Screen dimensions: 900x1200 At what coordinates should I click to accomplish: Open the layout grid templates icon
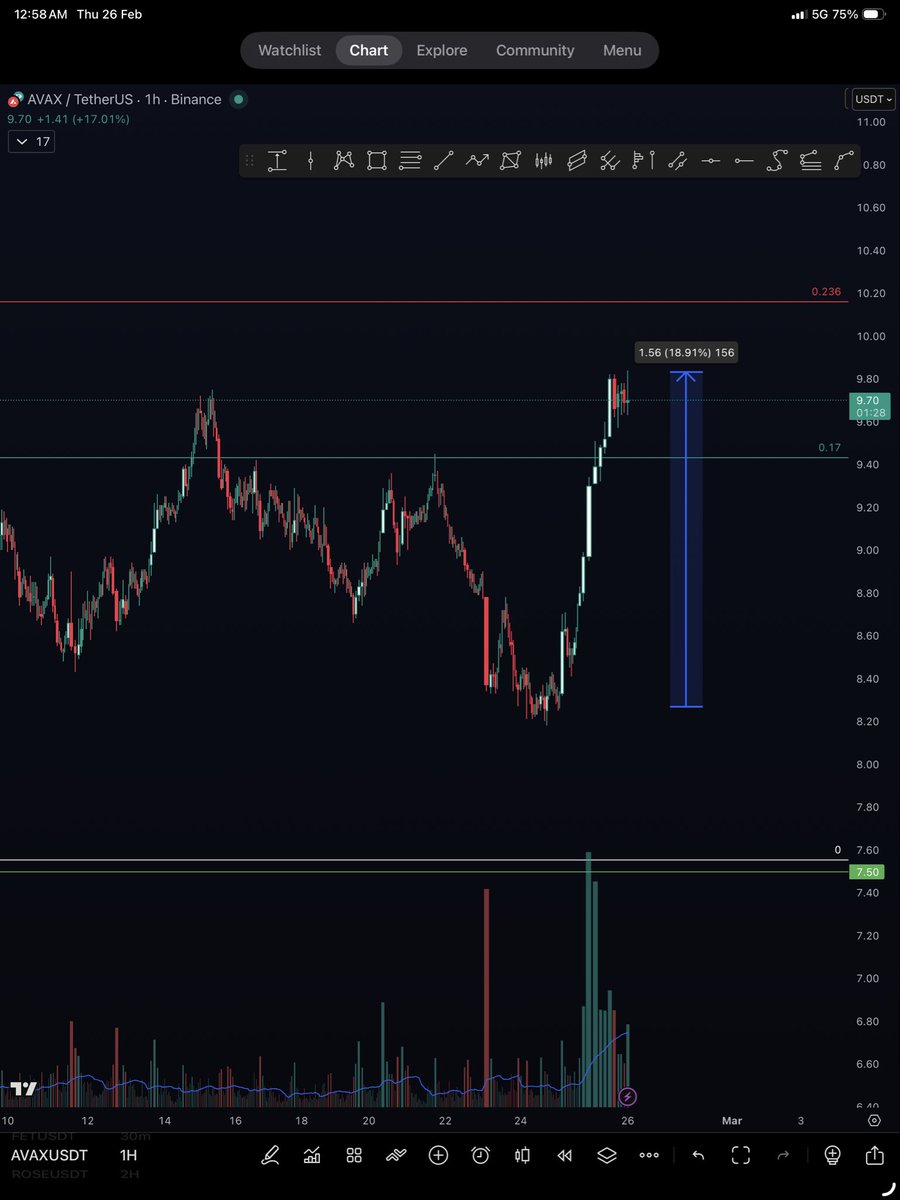click(x=354, y=1155)
